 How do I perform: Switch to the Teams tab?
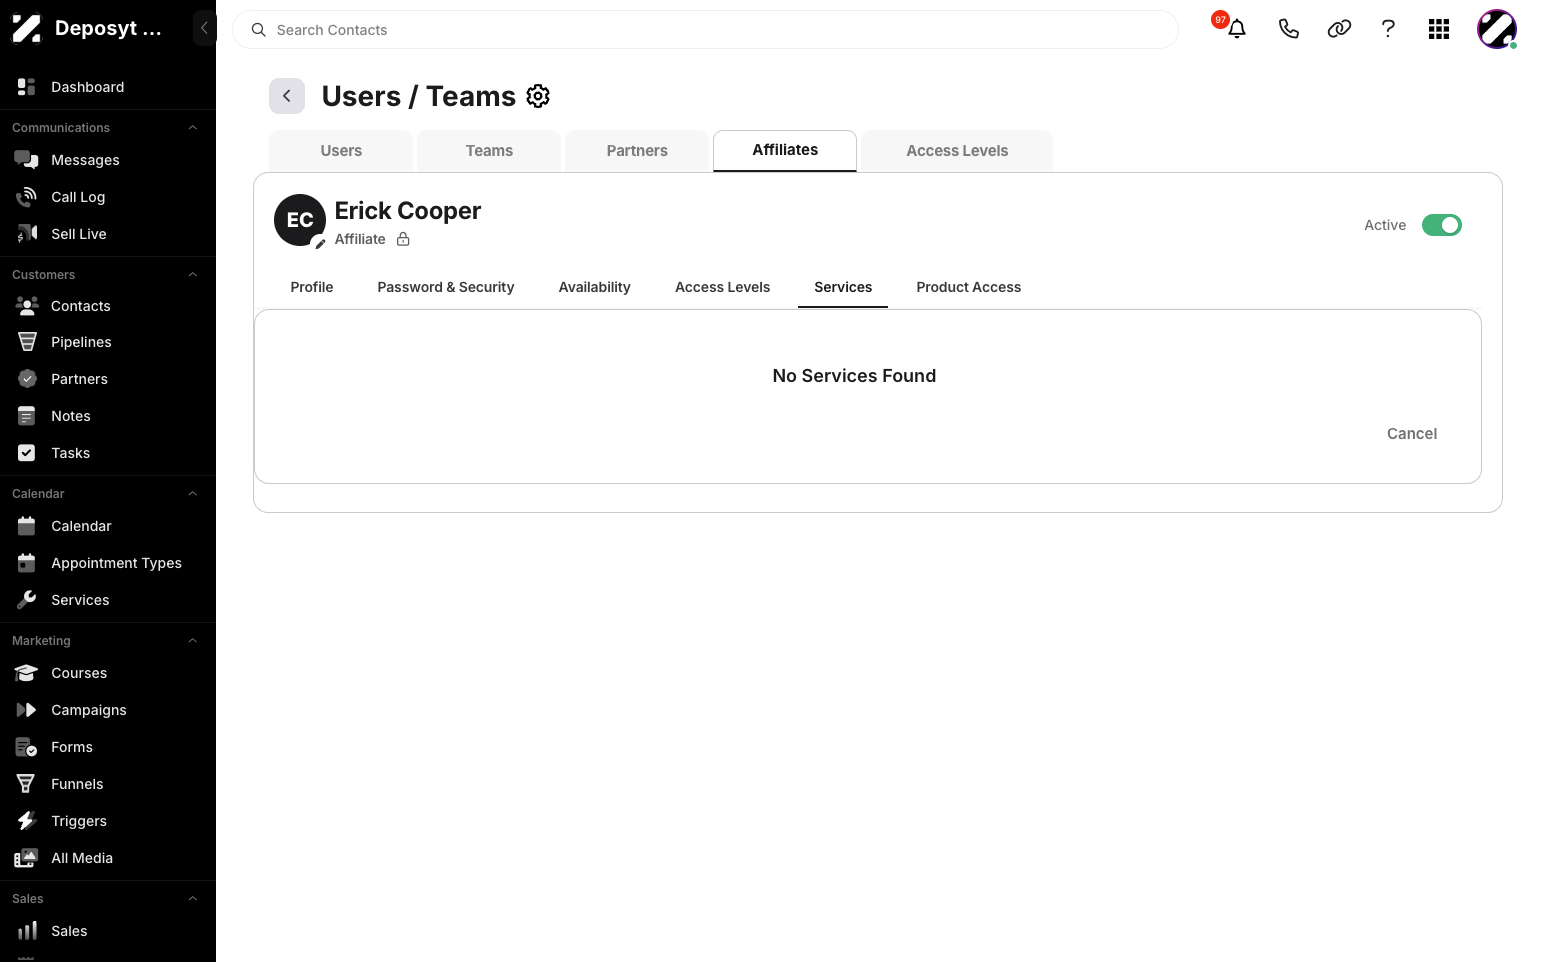pos(489,151)
